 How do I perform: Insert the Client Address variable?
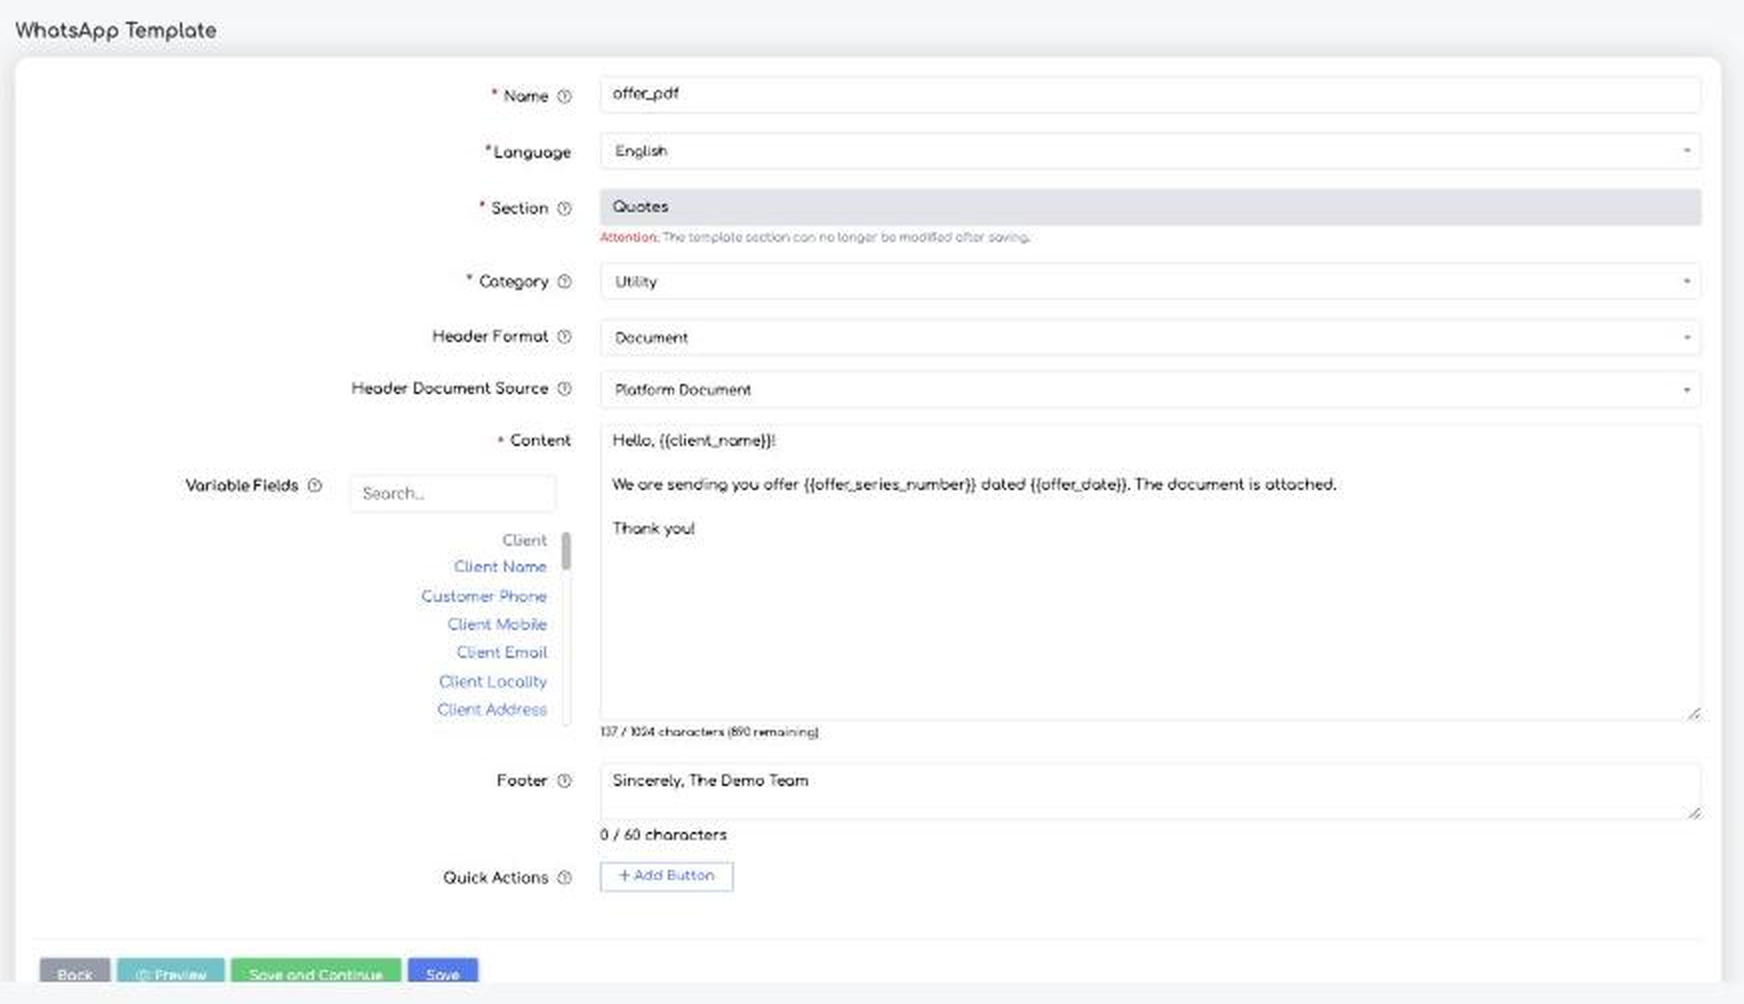coord(492,709)
